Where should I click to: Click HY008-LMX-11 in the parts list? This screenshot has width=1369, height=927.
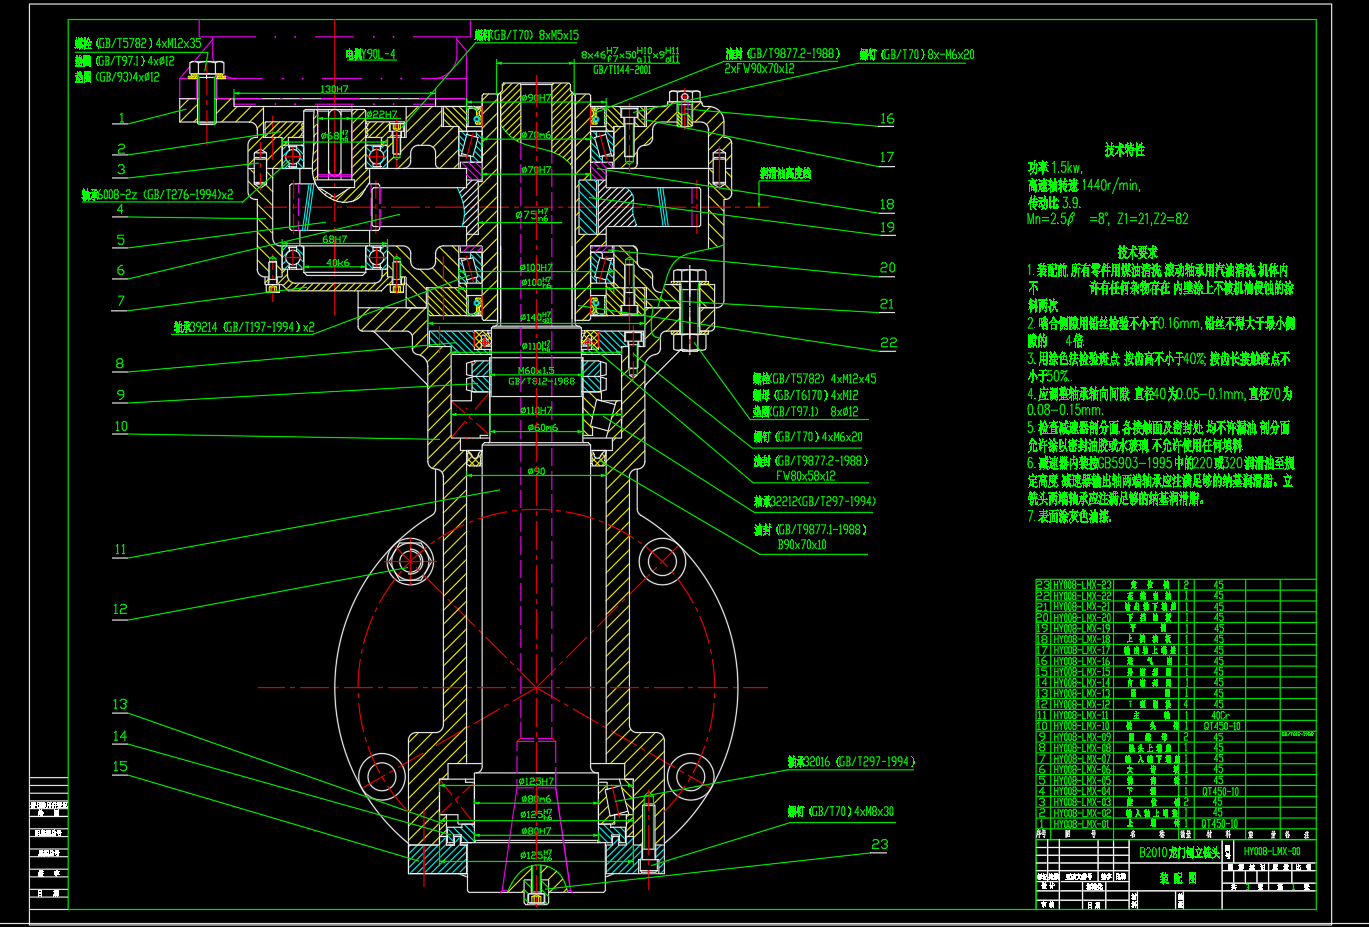point(1082,715)
